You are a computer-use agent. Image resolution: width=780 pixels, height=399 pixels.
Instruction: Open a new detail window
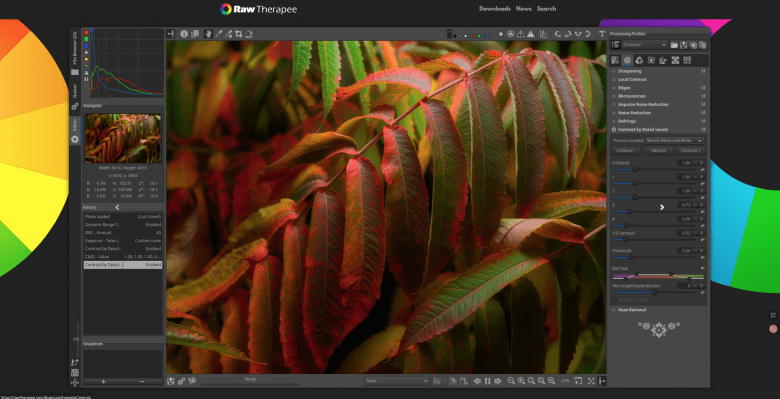click(578, 381)
